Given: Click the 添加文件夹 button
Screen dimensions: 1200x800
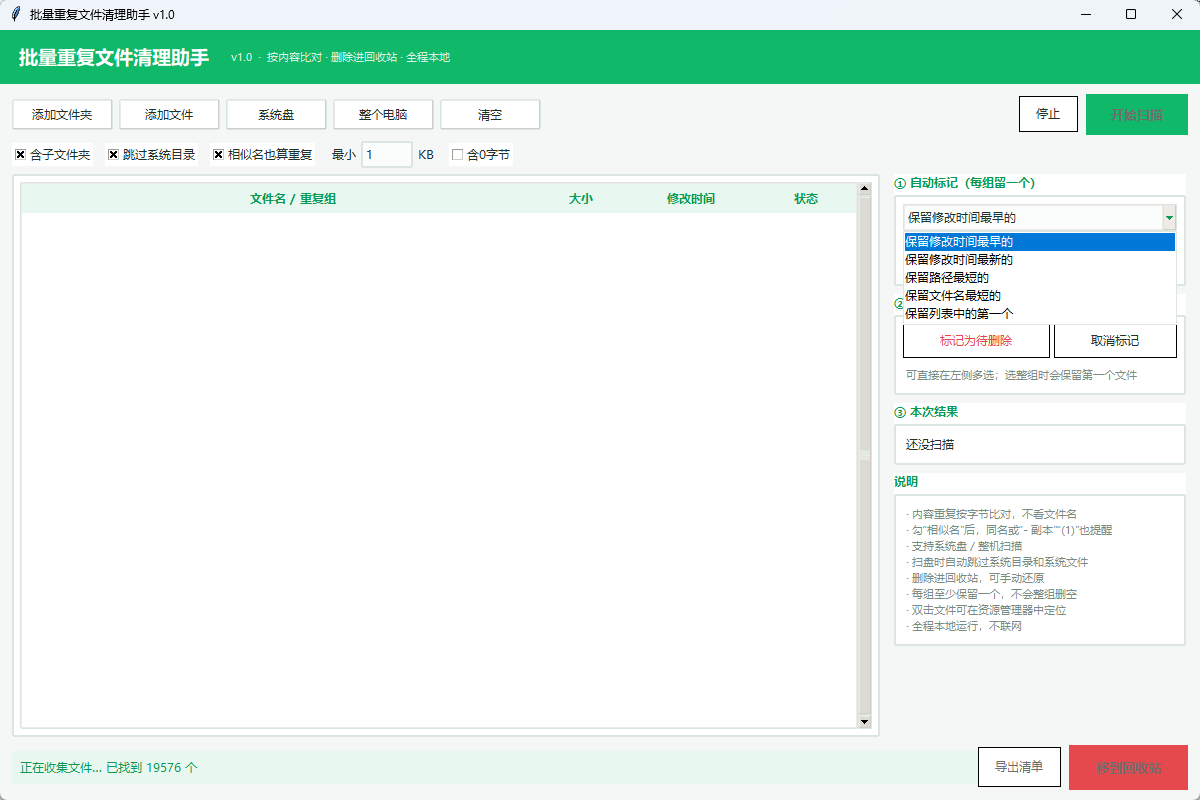Looking at the screenshot, I should (x=62, y=114).
